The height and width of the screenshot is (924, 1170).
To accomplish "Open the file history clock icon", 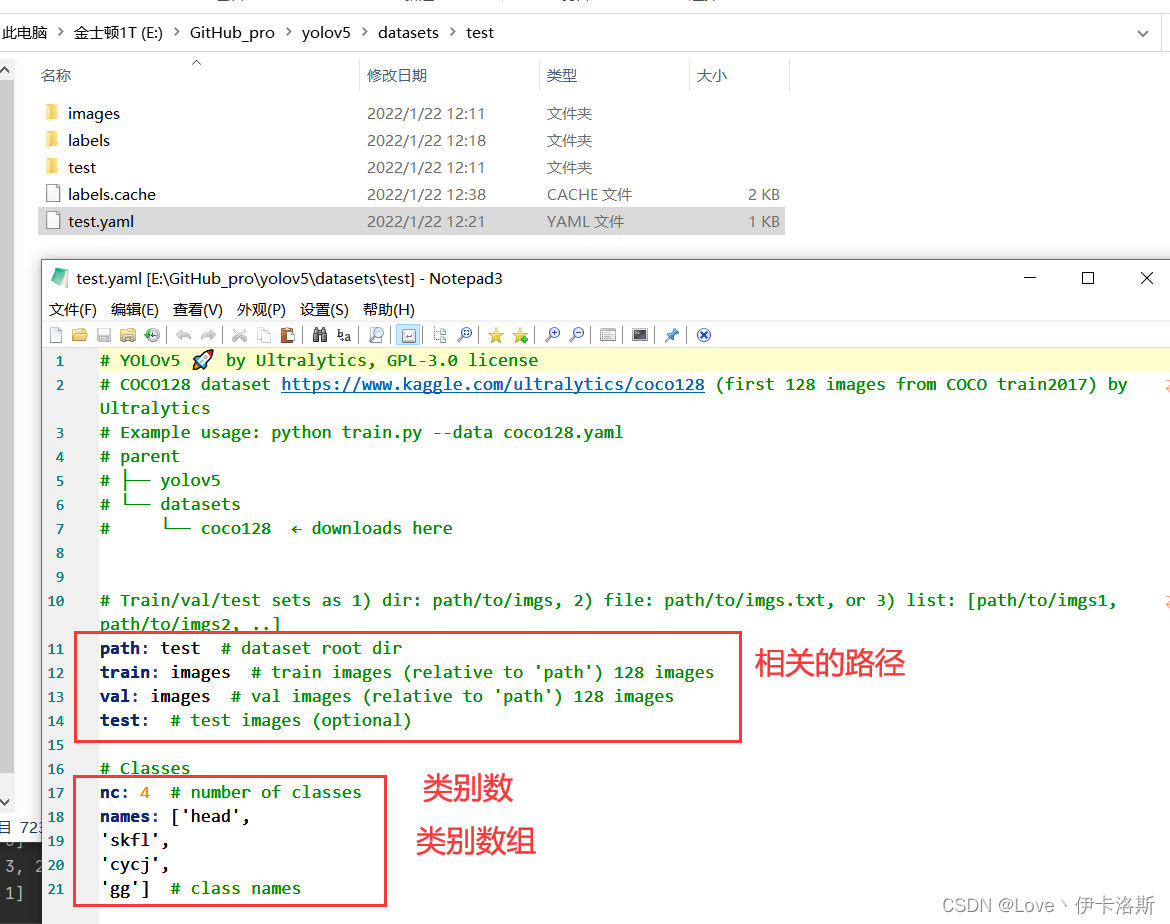I will coord(152,335).
